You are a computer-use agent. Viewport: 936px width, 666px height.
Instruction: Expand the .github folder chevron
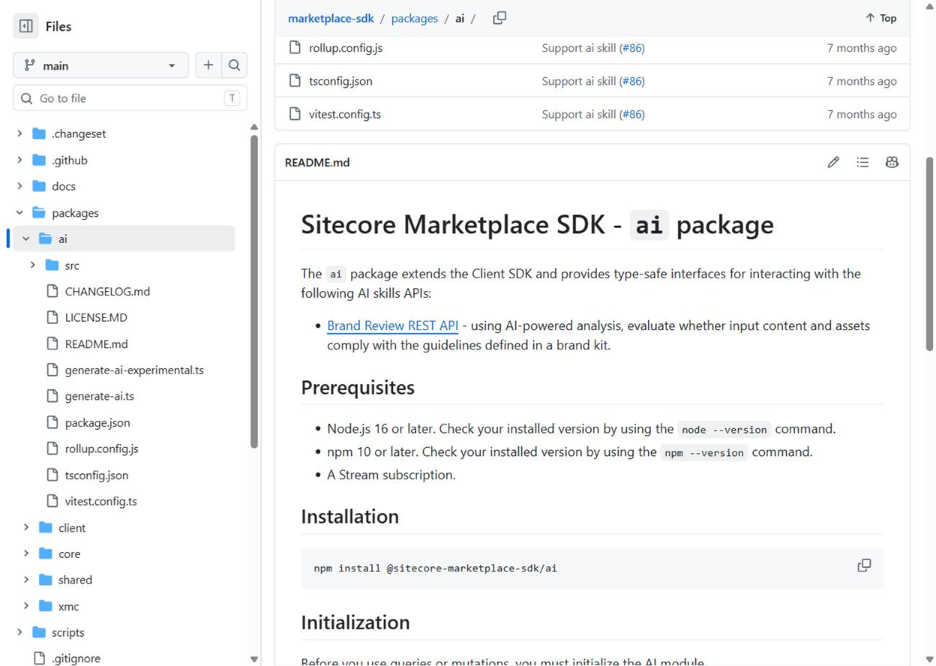click(20, 160)
